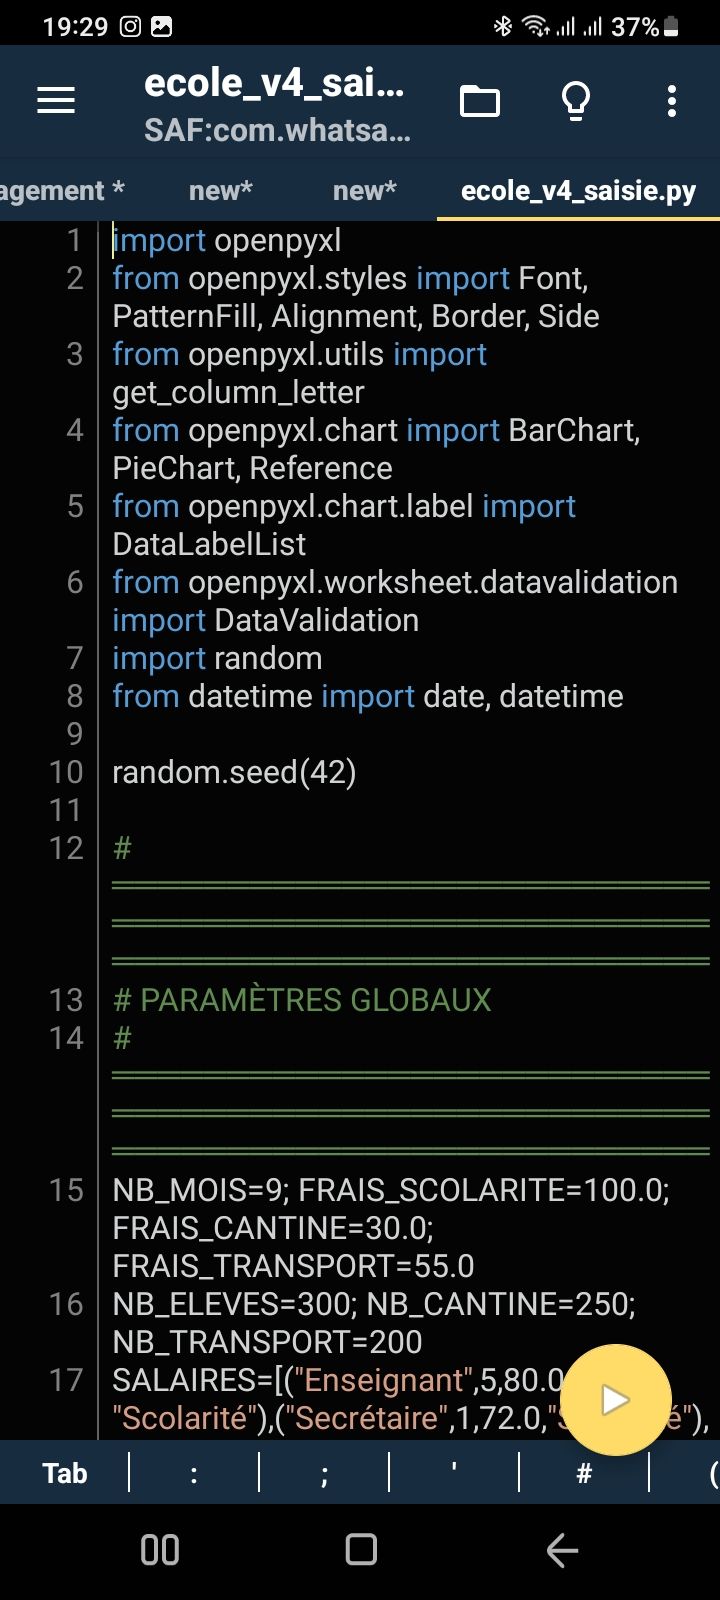The image size is (720, 1600).
Task: Place cursor on the random.seed(42) line
Action: point(234,772)
